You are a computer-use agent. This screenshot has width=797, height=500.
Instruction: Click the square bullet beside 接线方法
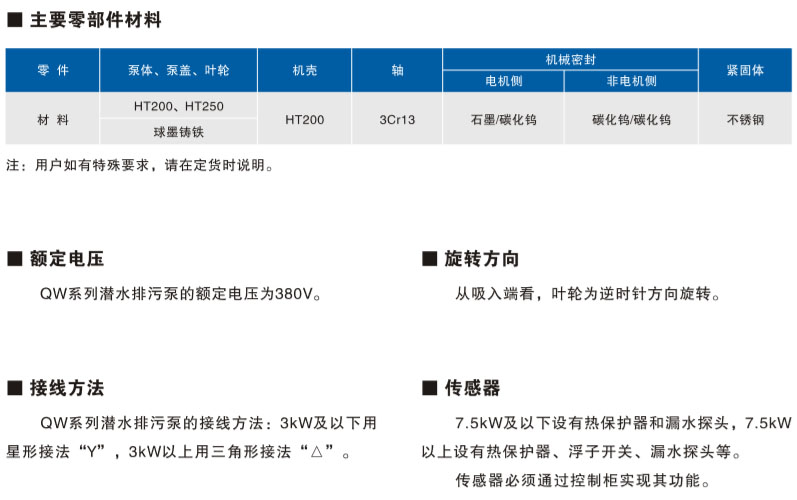pos(14,388)
